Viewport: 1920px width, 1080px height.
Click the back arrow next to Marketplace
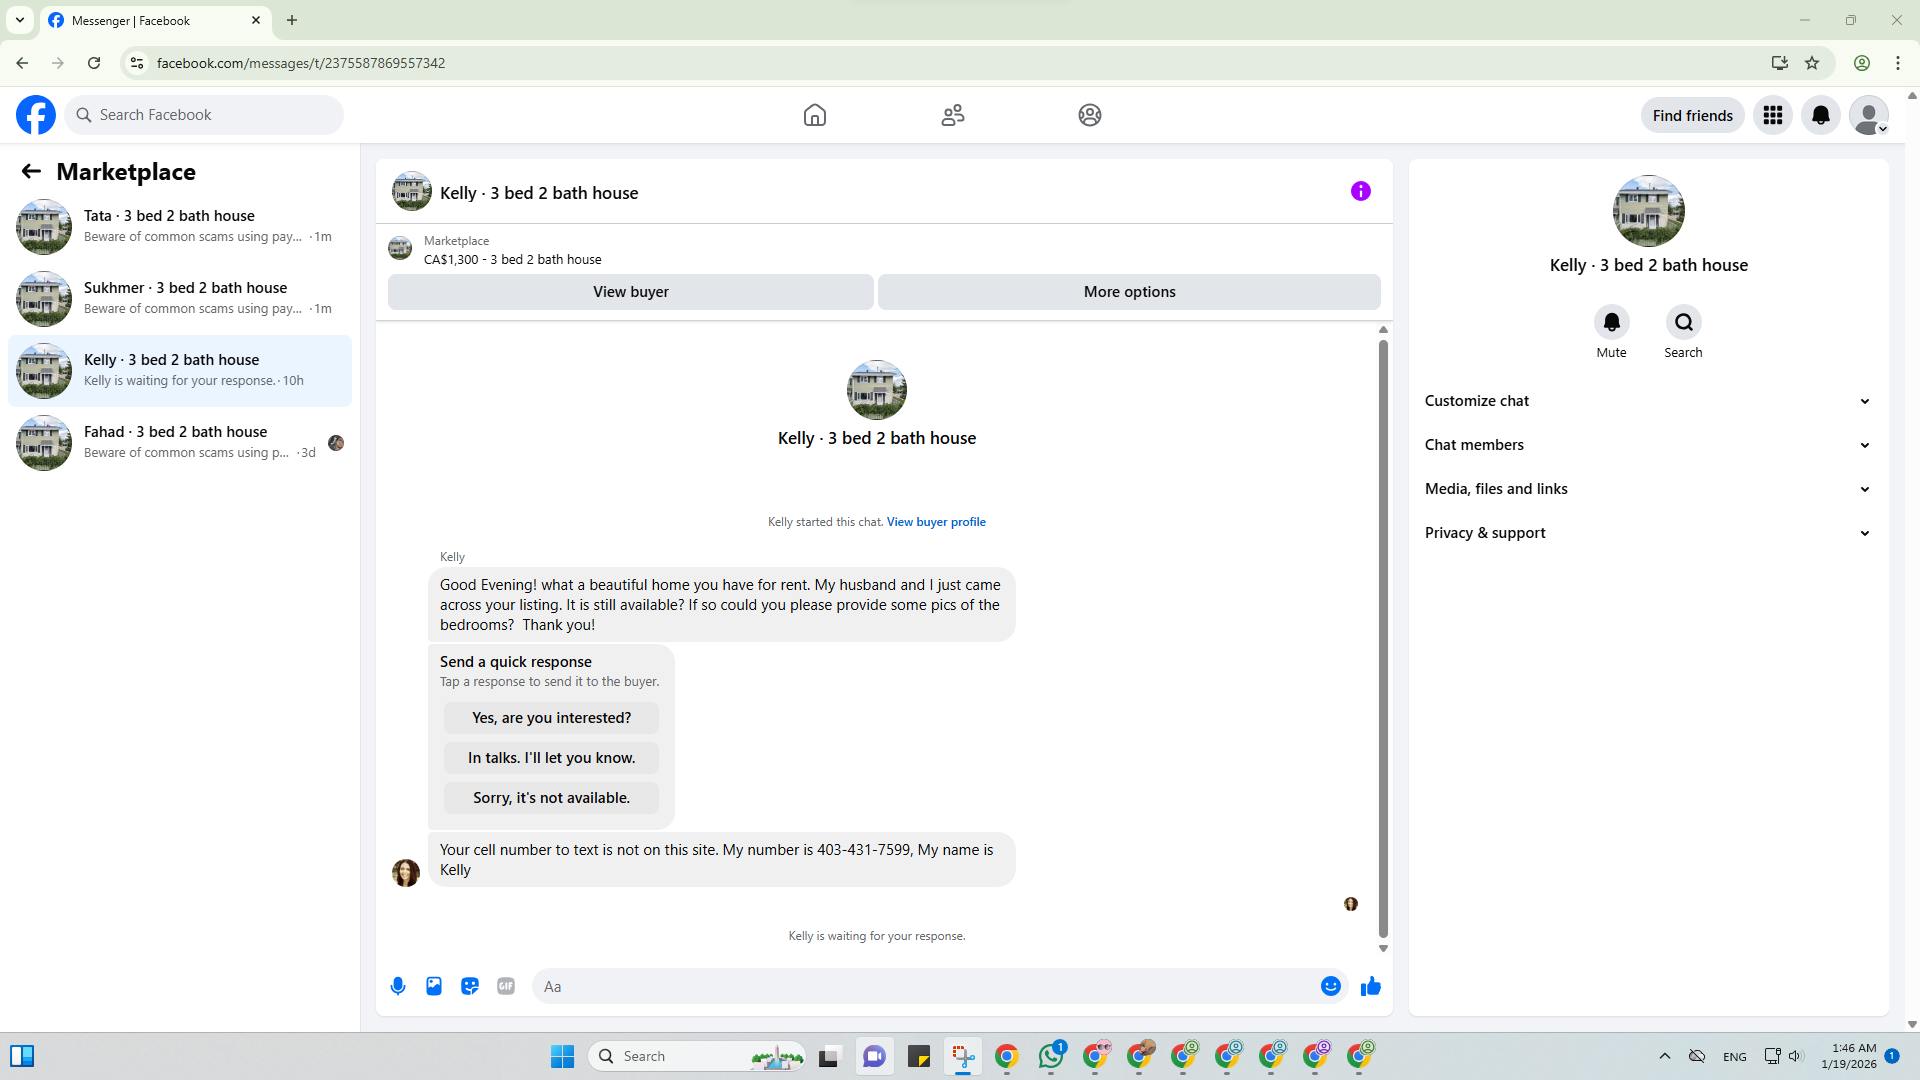(x=31, y=172)
